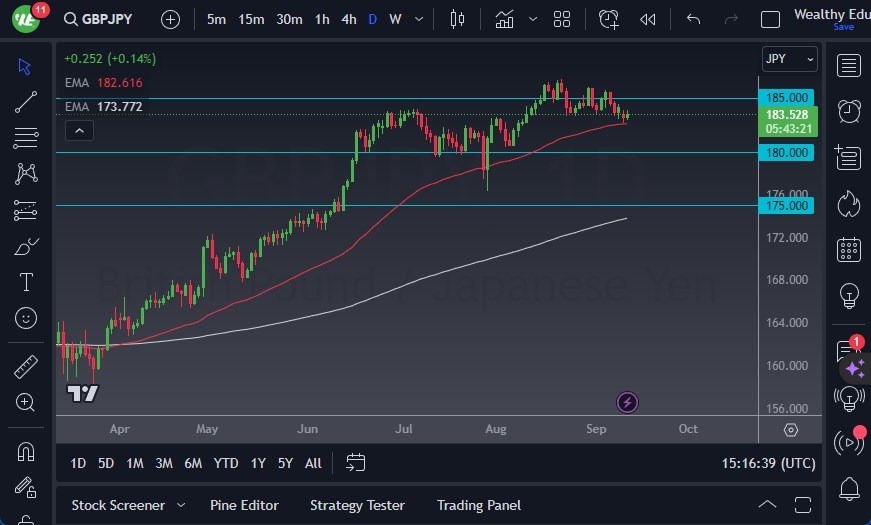Select the 4h timeframe button
Screen dimensions: 871x525
pyautogui.click(x=348, y=19)
